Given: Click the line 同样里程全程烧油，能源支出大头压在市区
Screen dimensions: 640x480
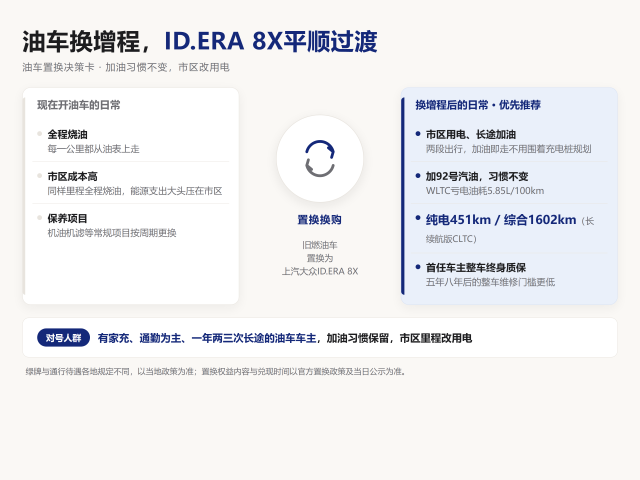Looking at the screenshot, I should coord(135,191).
